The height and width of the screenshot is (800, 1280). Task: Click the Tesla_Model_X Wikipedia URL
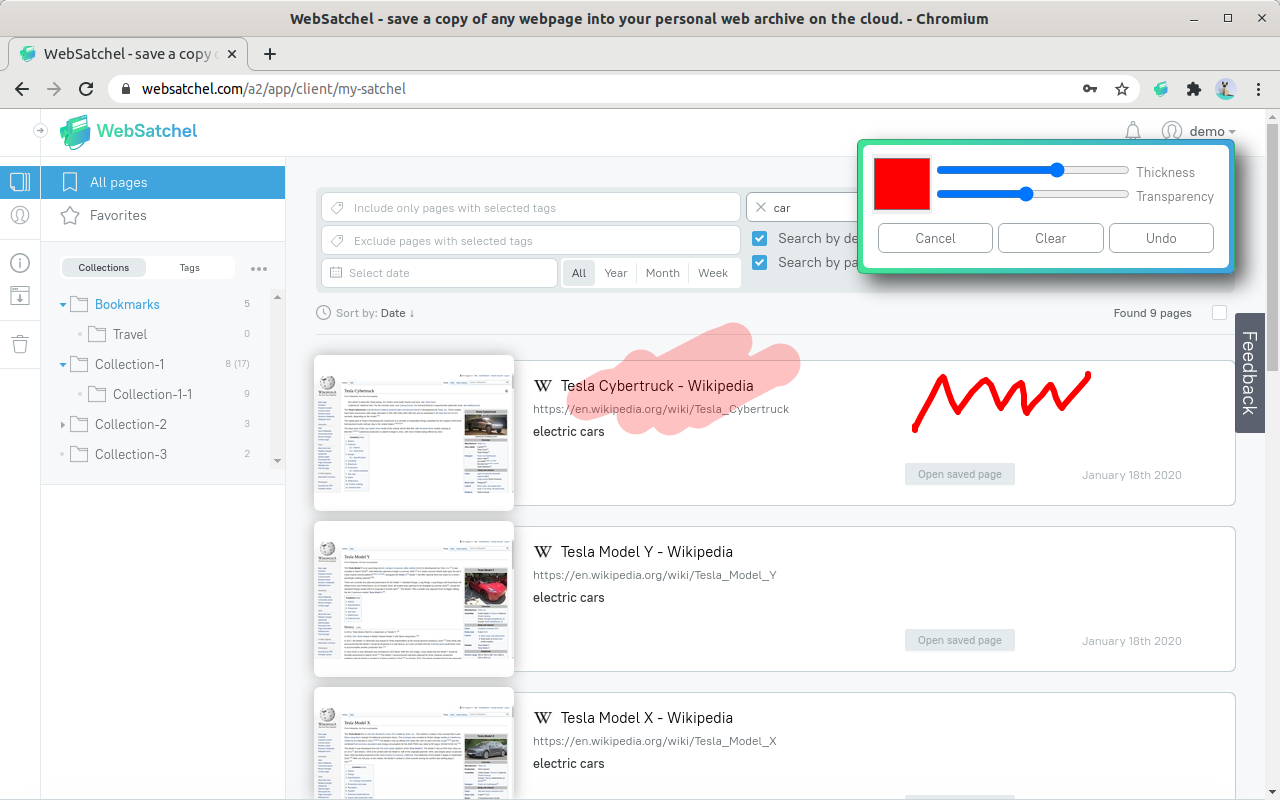pos(655,741)
